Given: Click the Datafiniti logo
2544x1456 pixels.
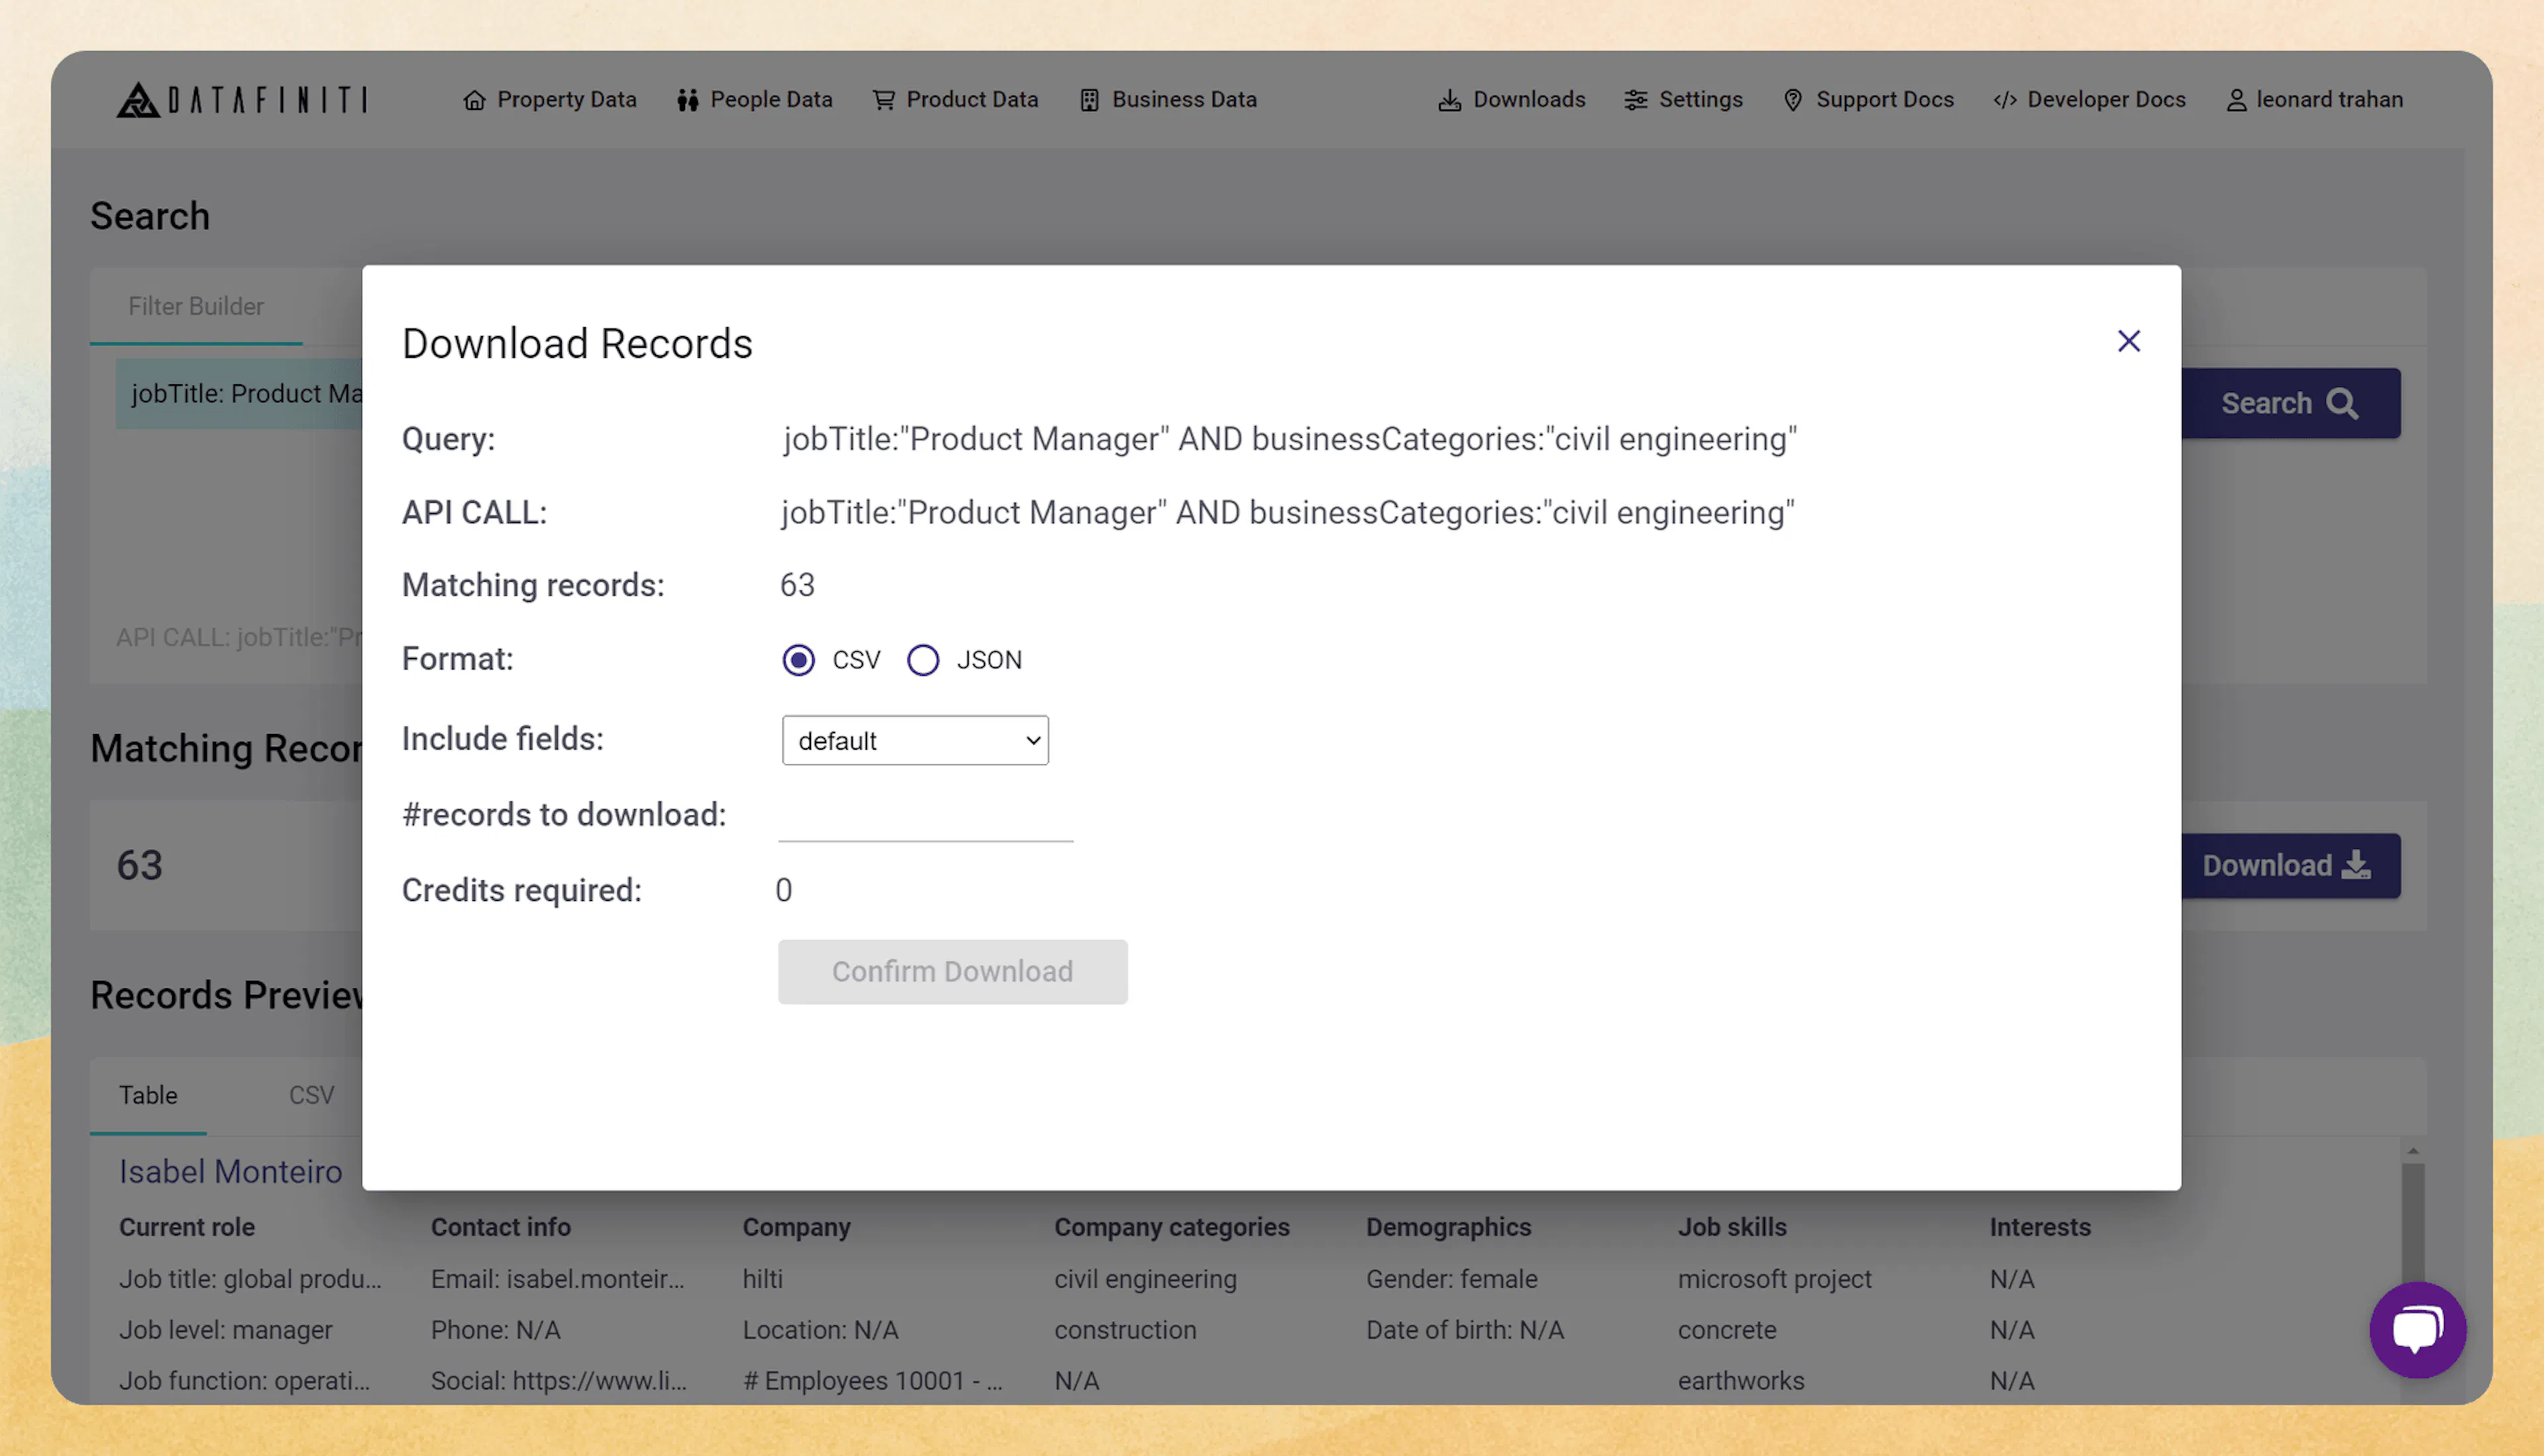Looking at the screenshot, I should (x=241, y=99).
